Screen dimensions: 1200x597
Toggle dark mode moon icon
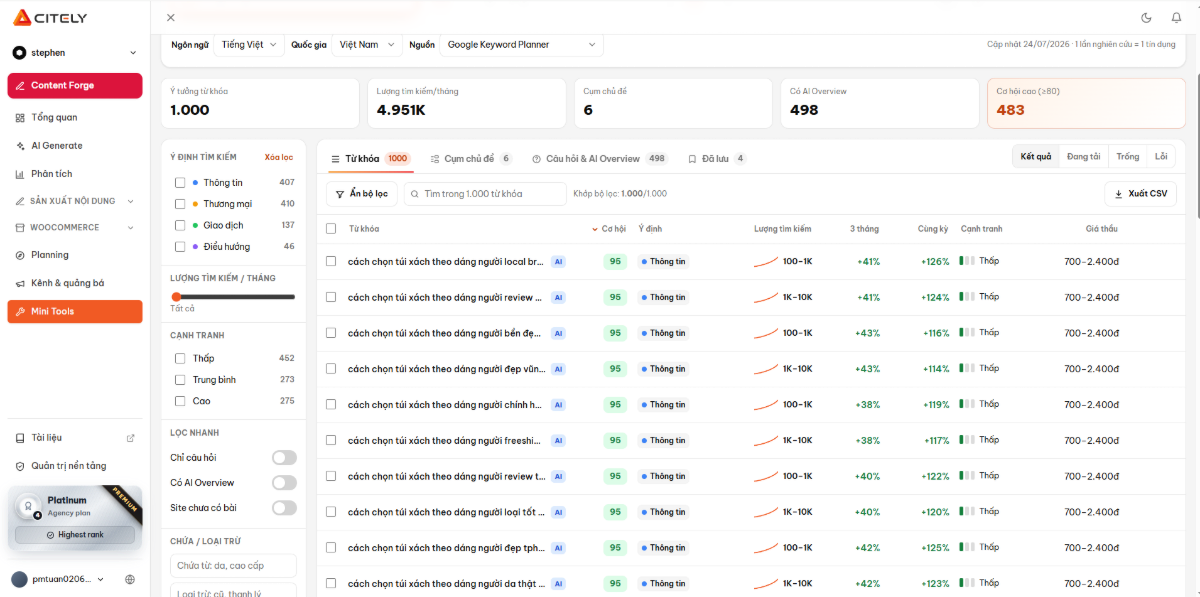tap(1146, 17)
